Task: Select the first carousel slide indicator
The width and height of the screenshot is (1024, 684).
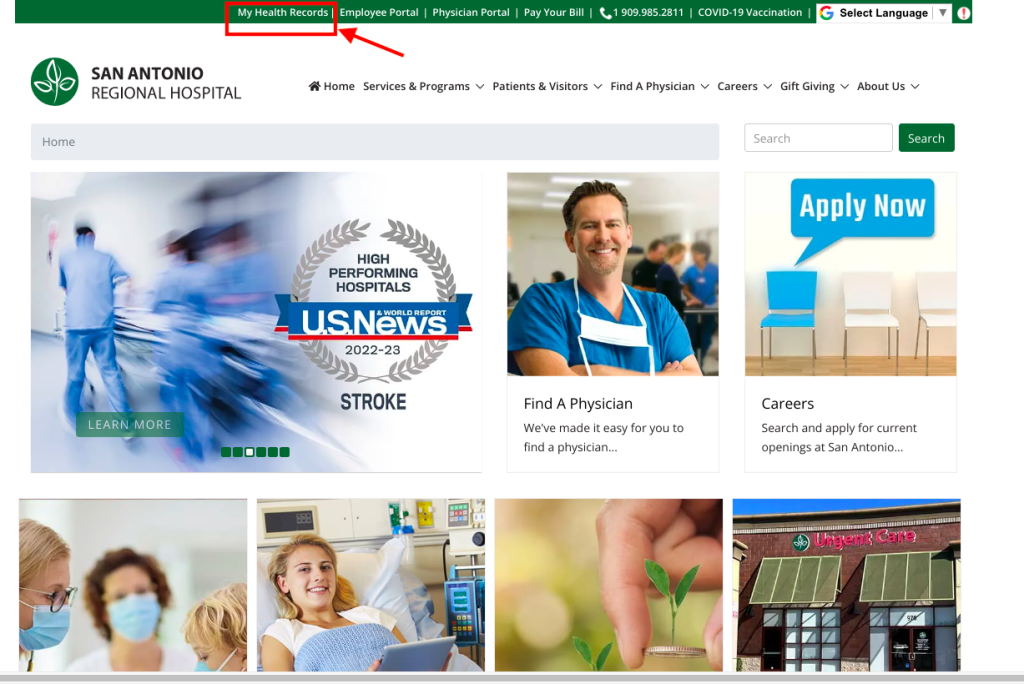Action: 226,452
